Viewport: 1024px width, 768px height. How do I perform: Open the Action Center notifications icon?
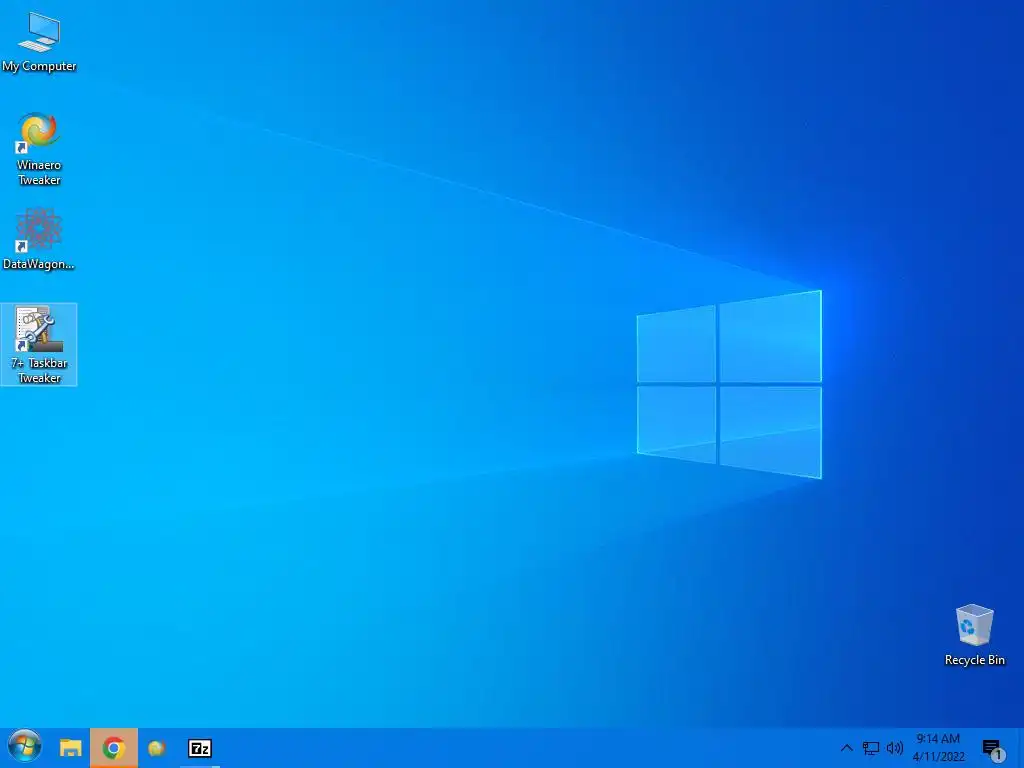click(993, 748)
